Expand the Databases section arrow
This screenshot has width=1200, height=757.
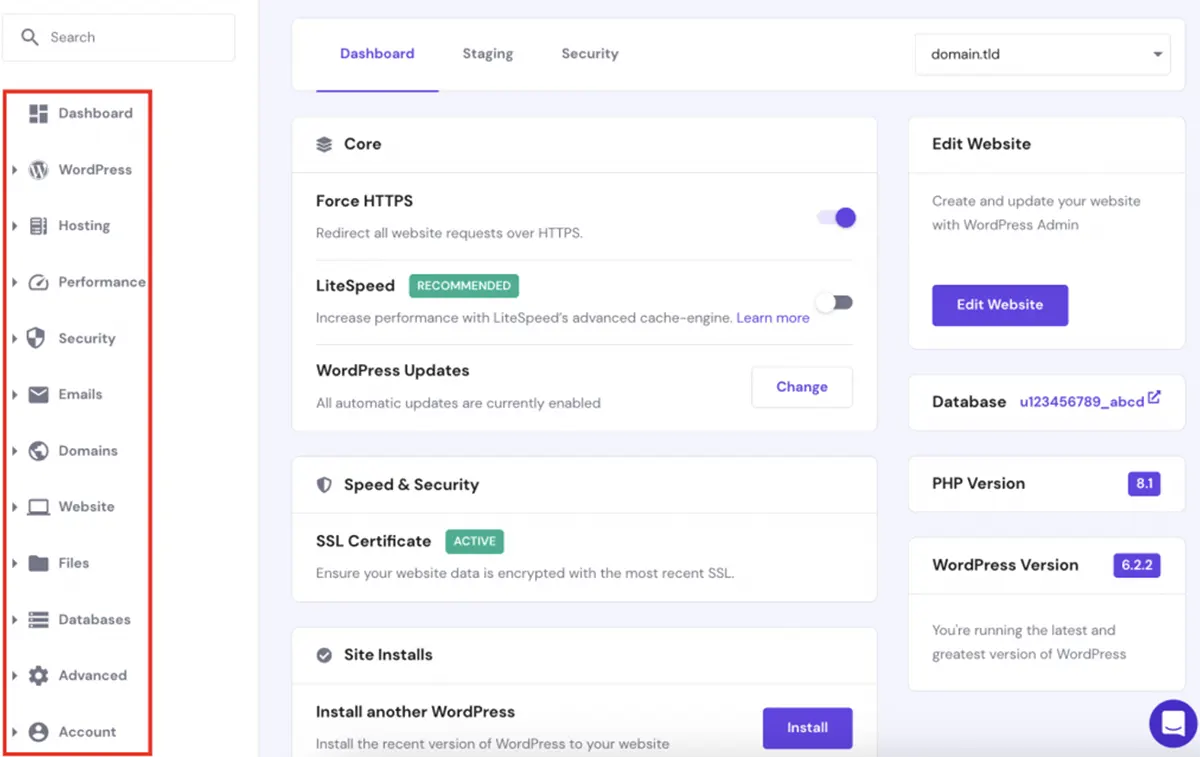(14, 620)
